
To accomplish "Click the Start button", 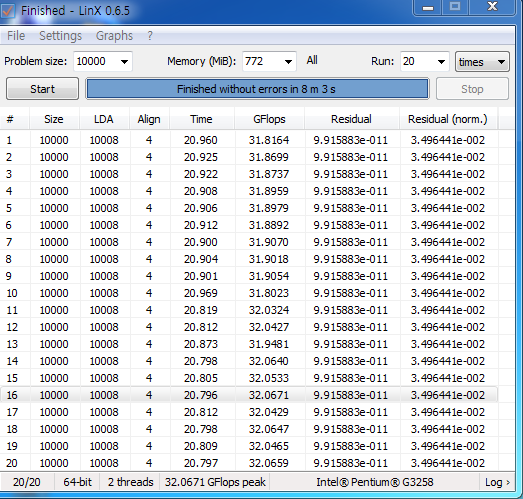I will [42, 89].
